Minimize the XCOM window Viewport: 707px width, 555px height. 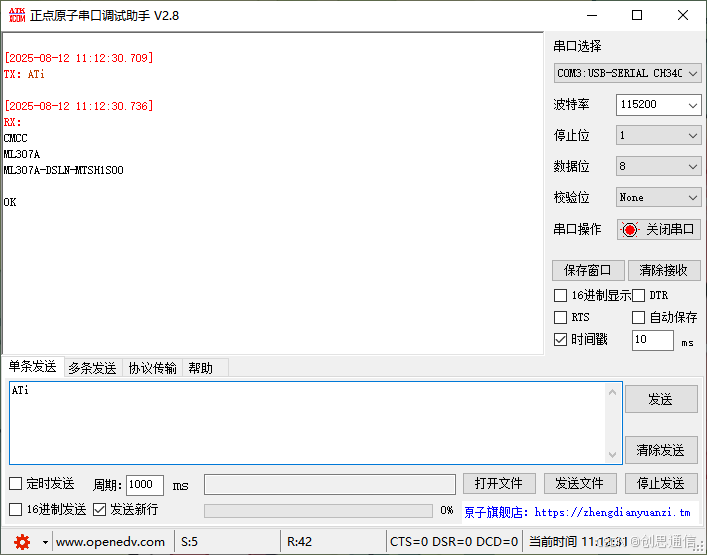coord(592,15)
